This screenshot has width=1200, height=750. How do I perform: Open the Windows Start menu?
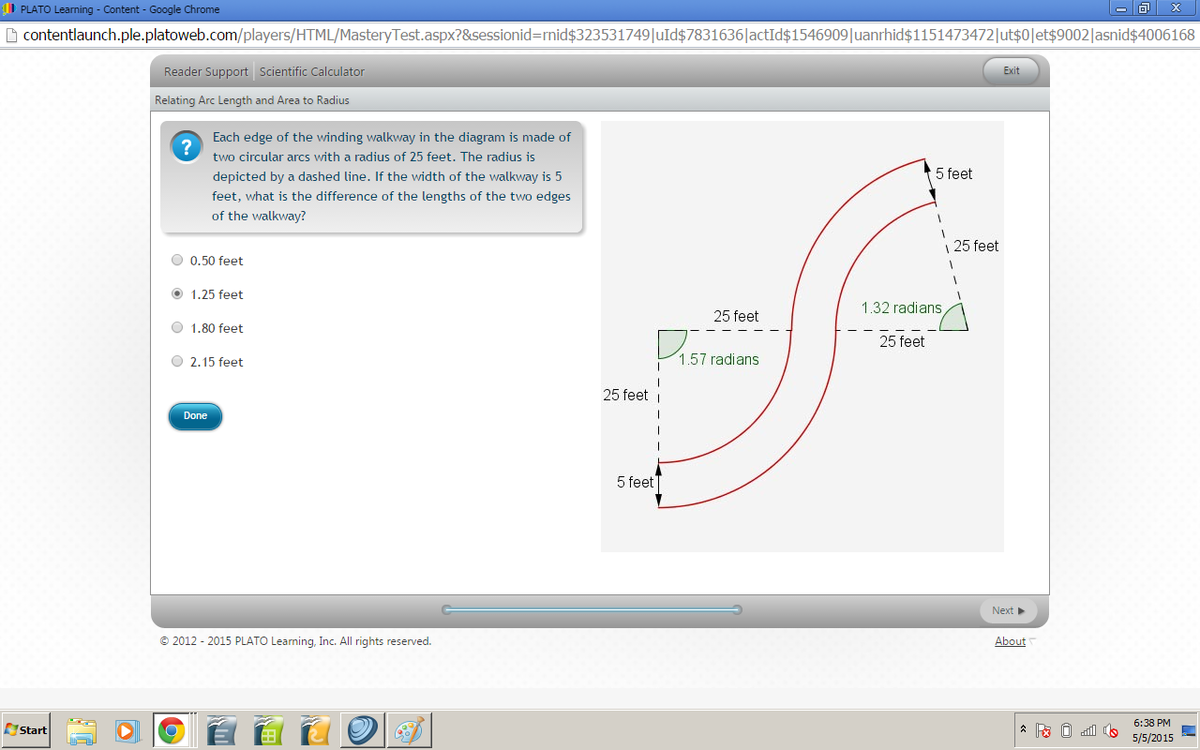[27, 730]
